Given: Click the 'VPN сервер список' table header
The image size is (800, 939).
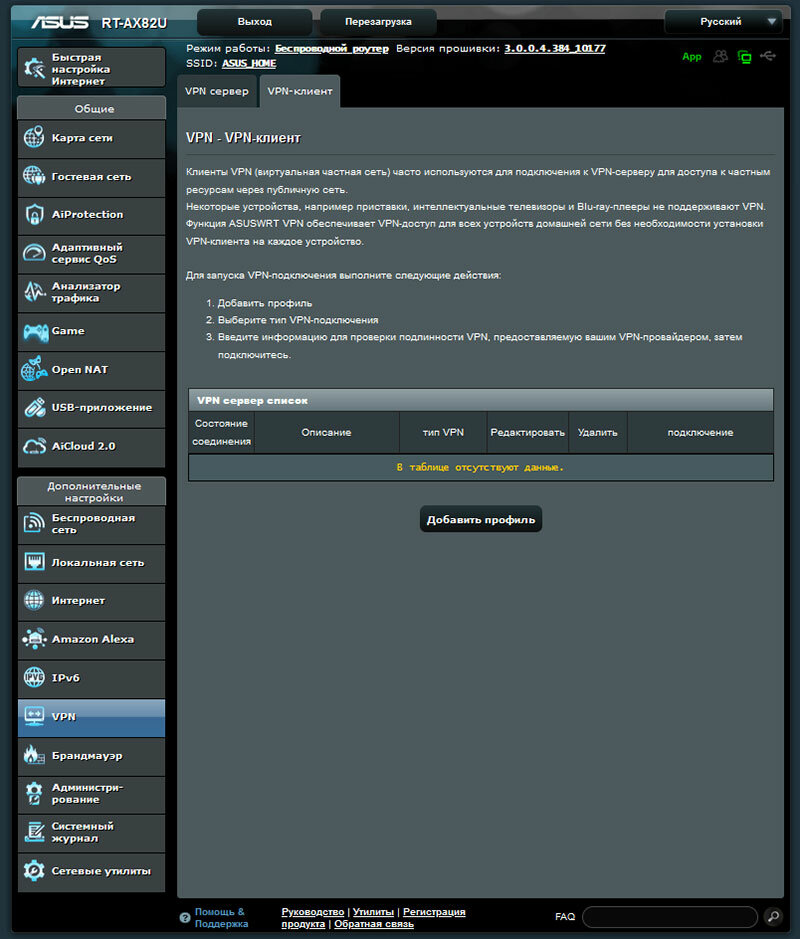Looking at the screenshot, I should tap(481, 400).
